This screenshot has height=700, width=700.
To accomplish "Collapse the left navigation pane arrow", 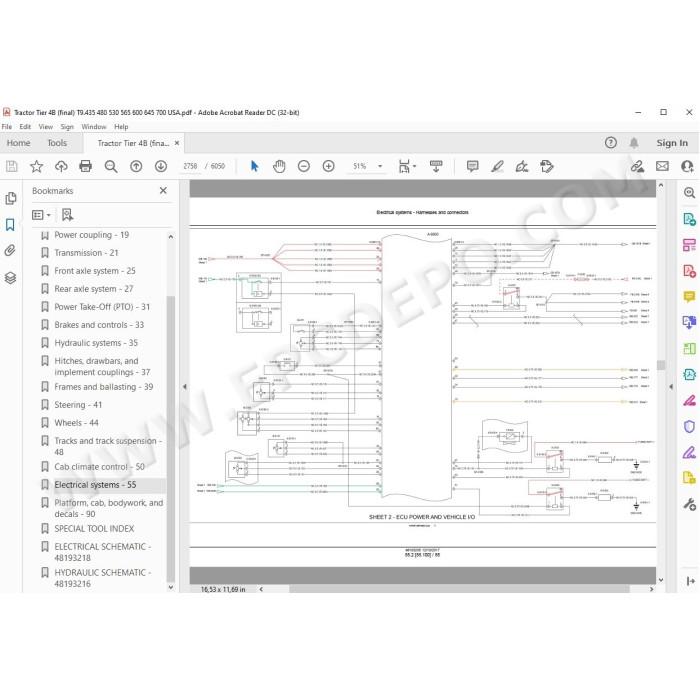I will tap(185, 387).
